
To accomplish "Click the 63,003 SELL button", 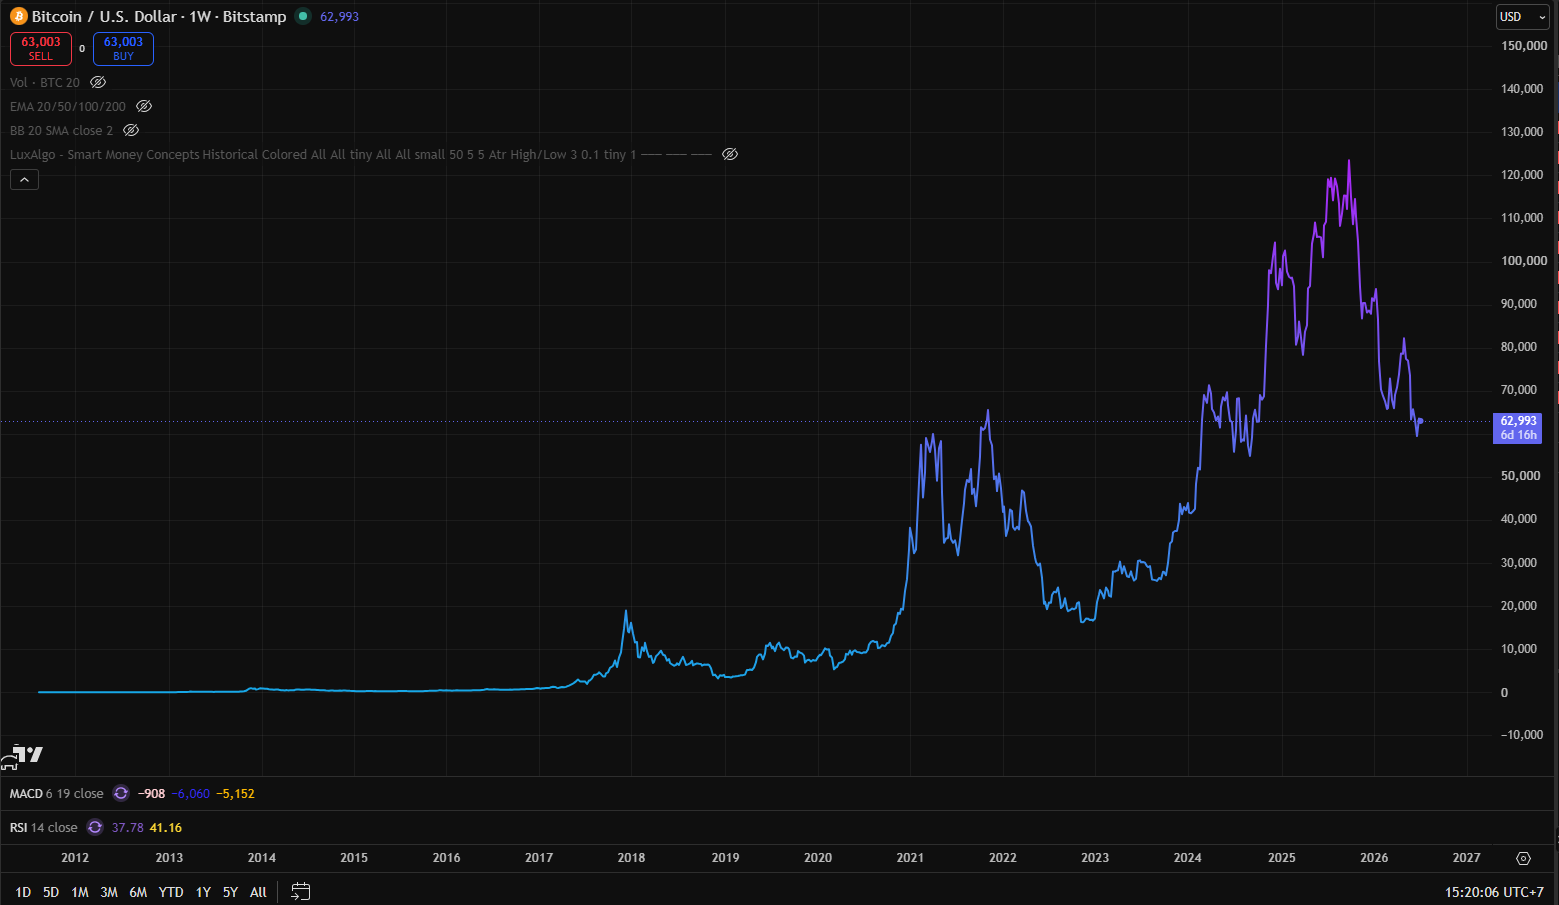I will coord(41,48).
